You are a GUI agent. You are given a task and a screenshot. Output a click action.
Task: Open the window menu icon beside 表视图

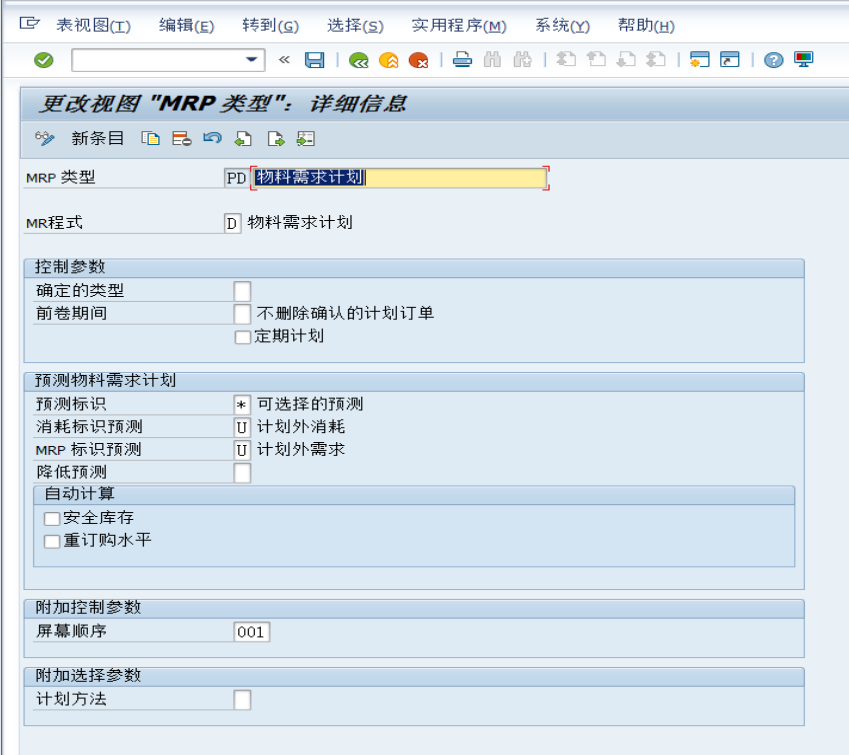(29, 24)
